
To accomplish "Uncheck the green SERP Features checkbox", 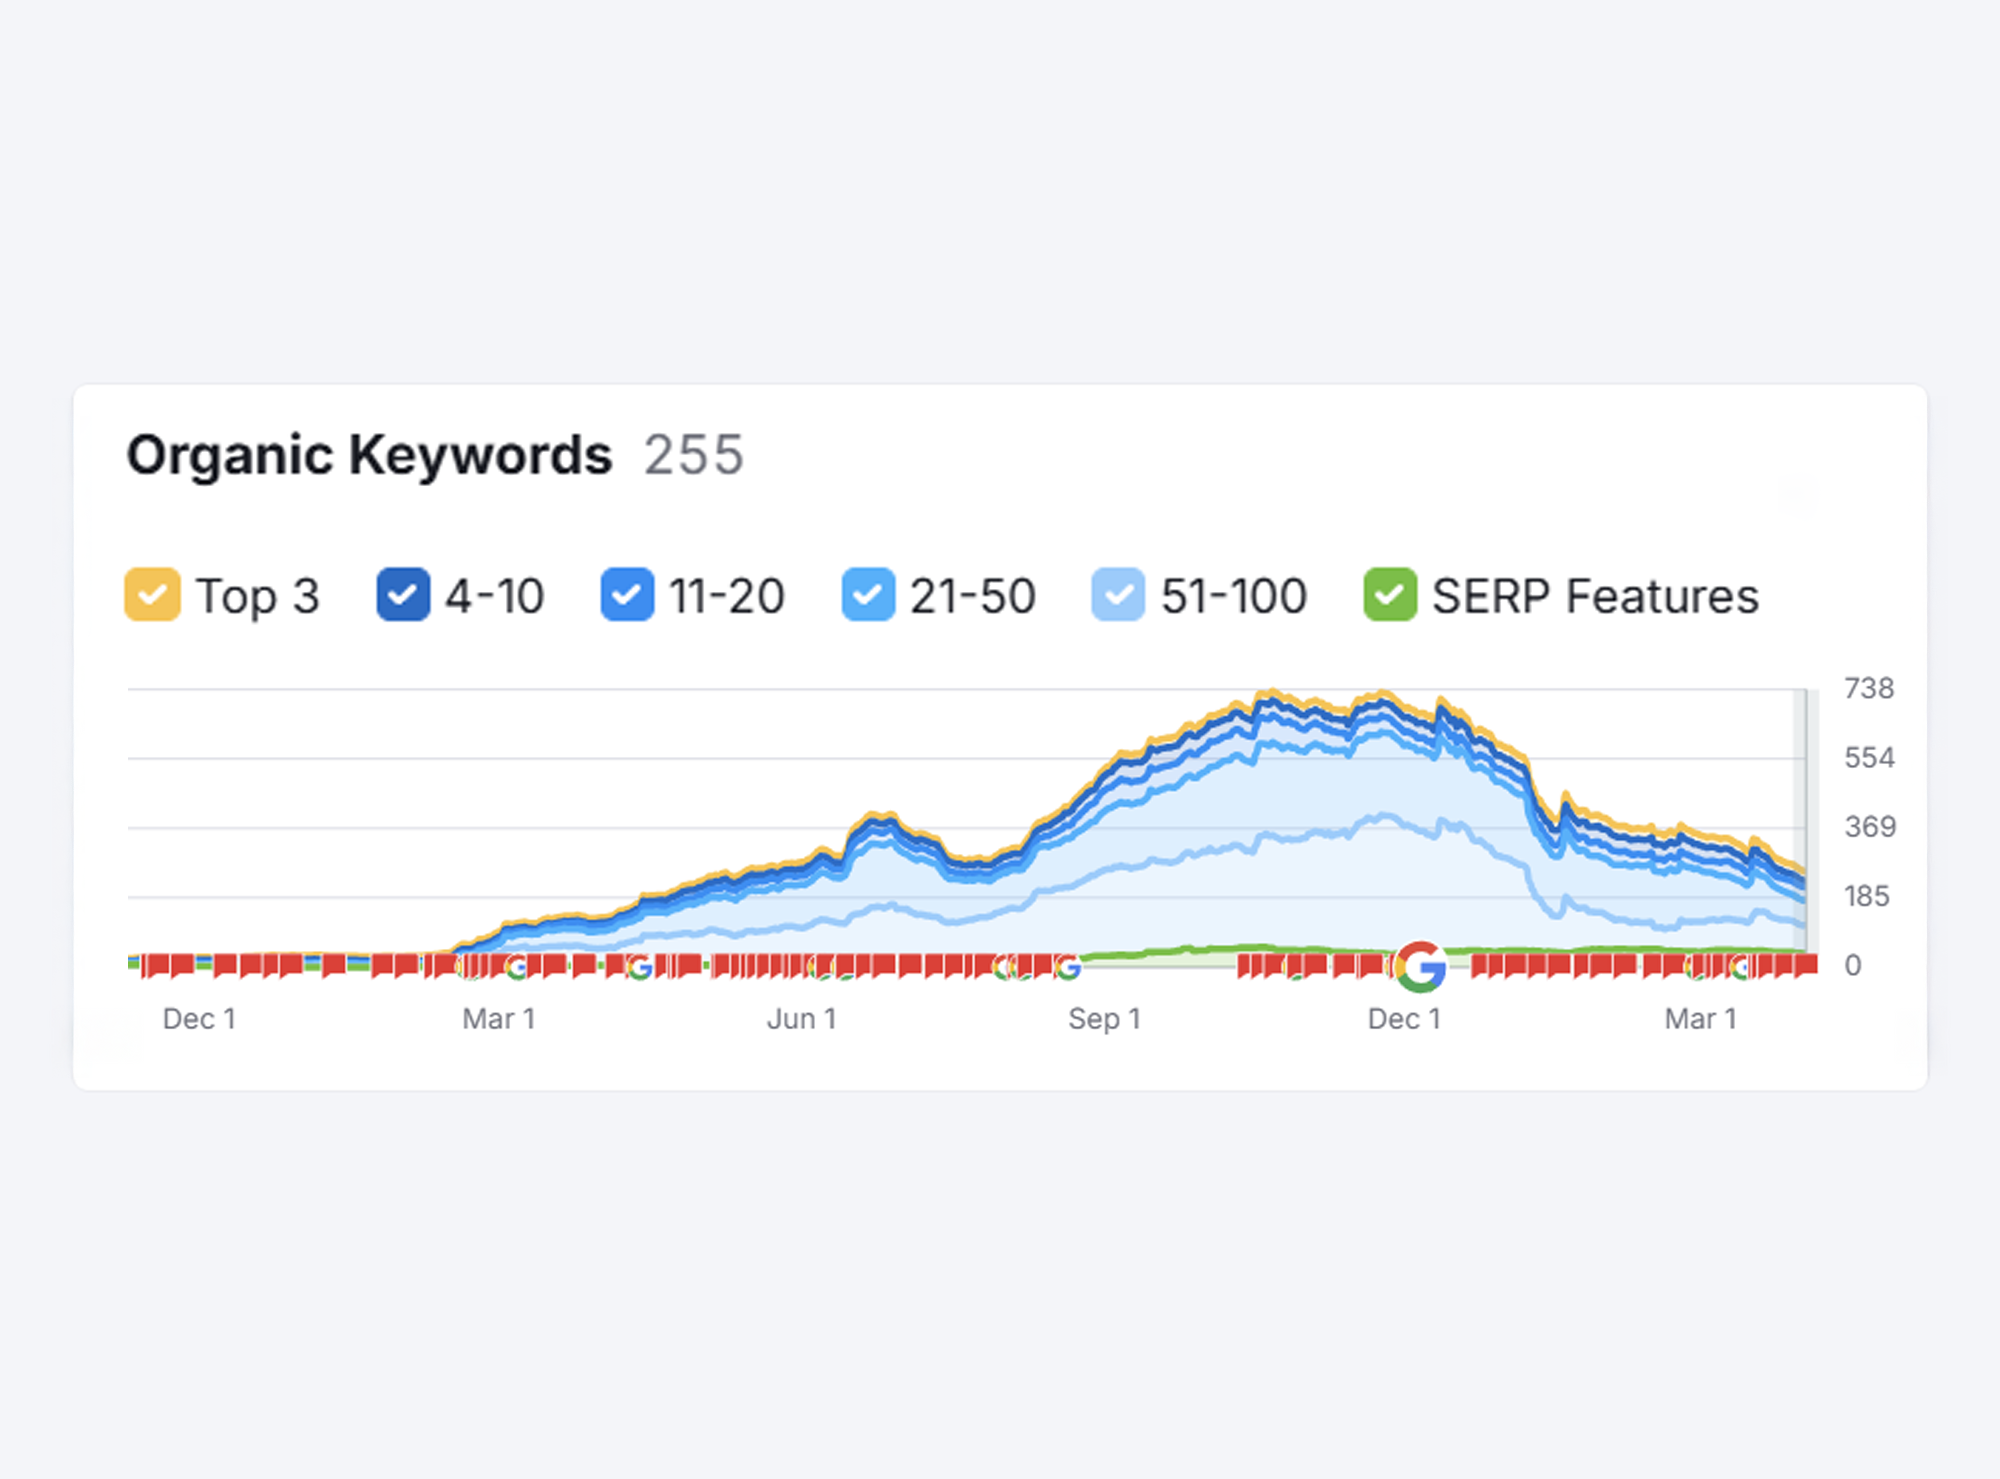I will (x=1390, y=594).
